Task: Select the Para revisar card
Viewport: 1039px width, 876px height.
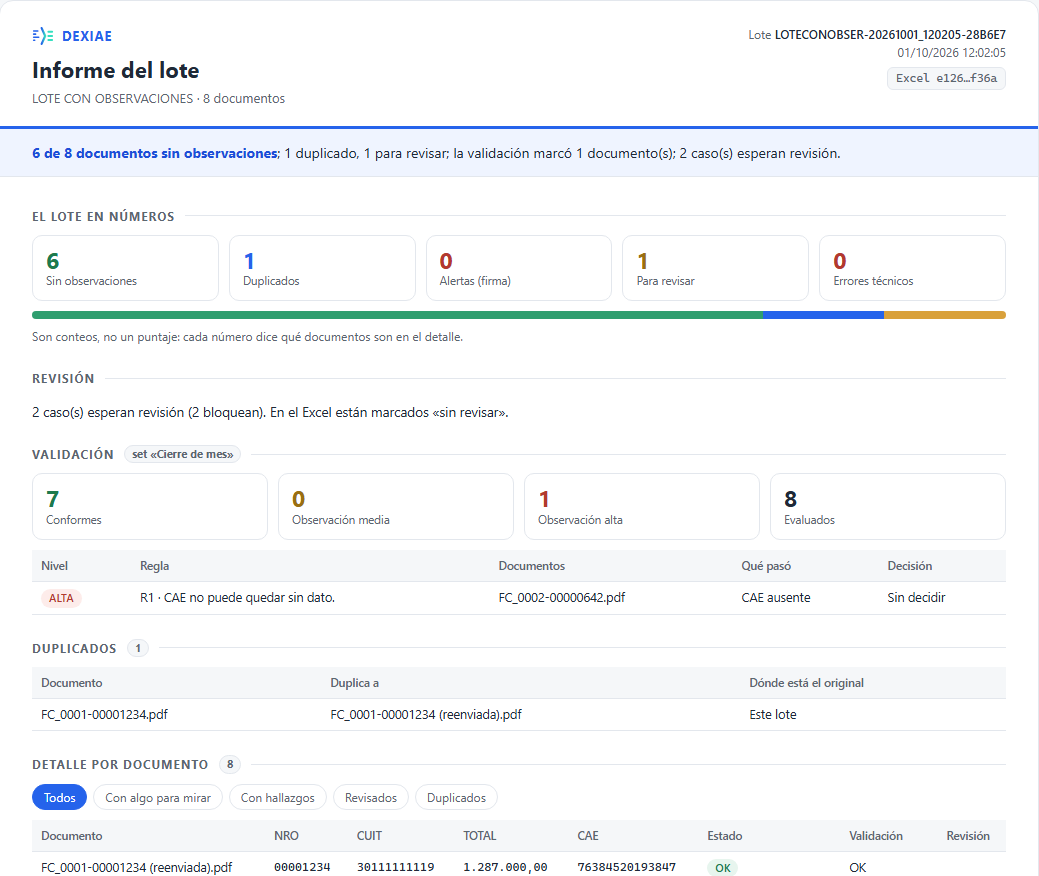Action: 715,268
